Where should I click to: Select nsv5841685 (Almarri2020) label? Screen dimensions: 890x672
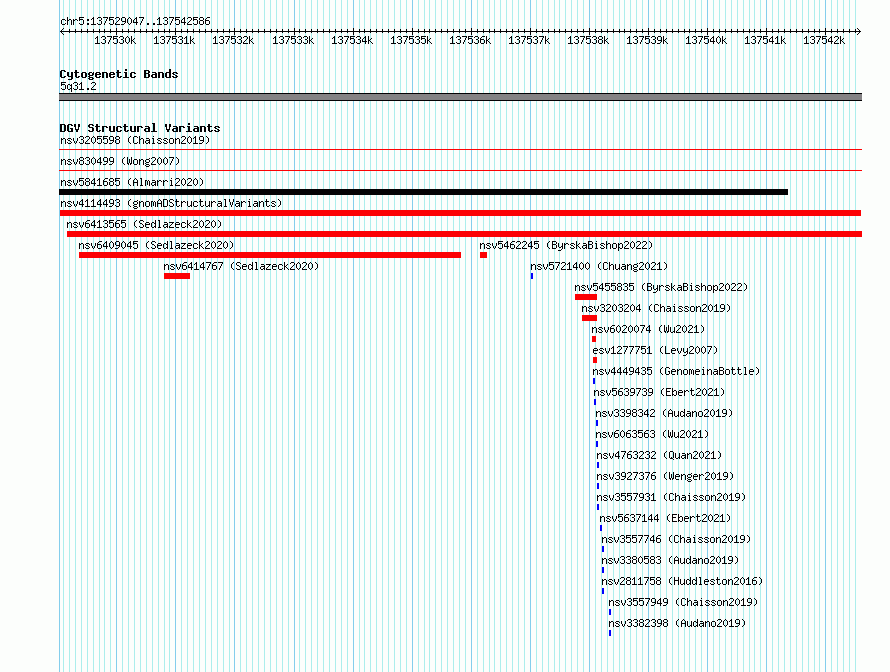132,182
